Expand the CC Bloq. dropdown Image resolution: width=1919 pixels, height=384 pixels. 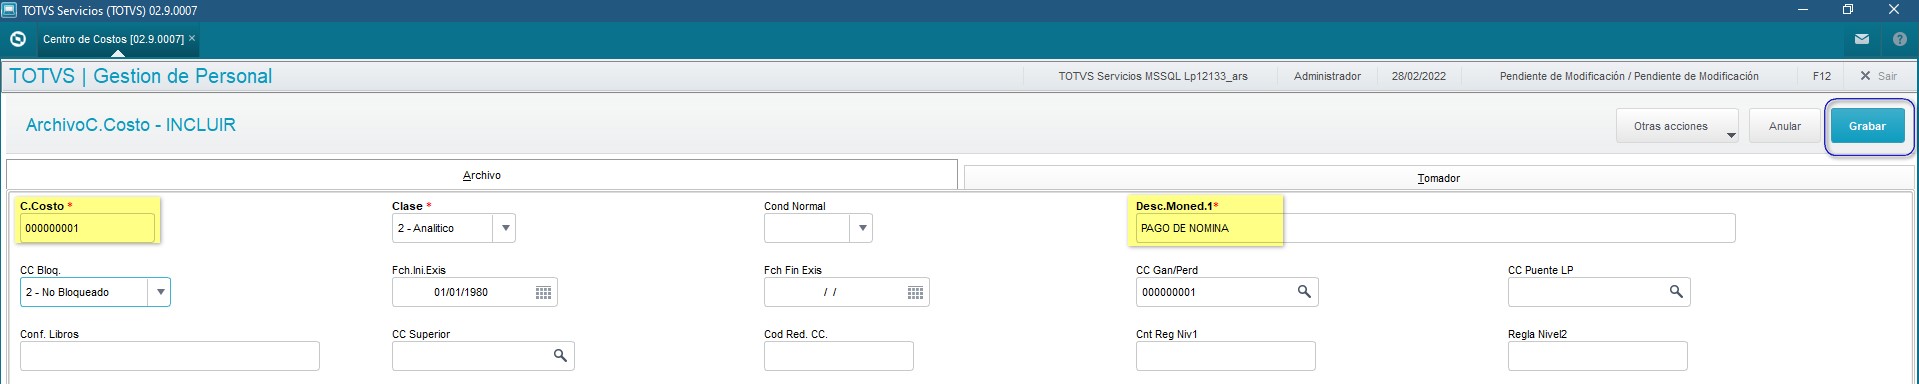pyautogui.click(x=160, y=292)
